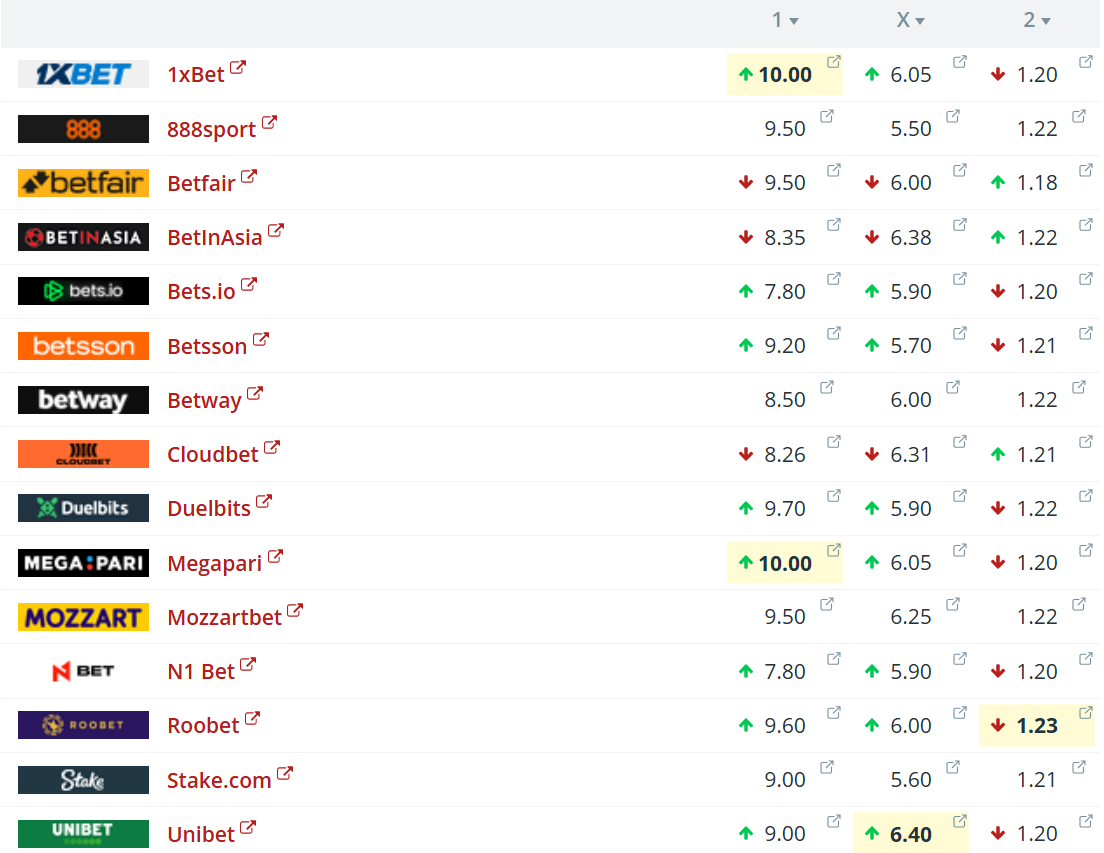Click the external icon beside 888sport's 9.50 odds
The width and height of the screenshot is (1104, 853).
[827, 117]
